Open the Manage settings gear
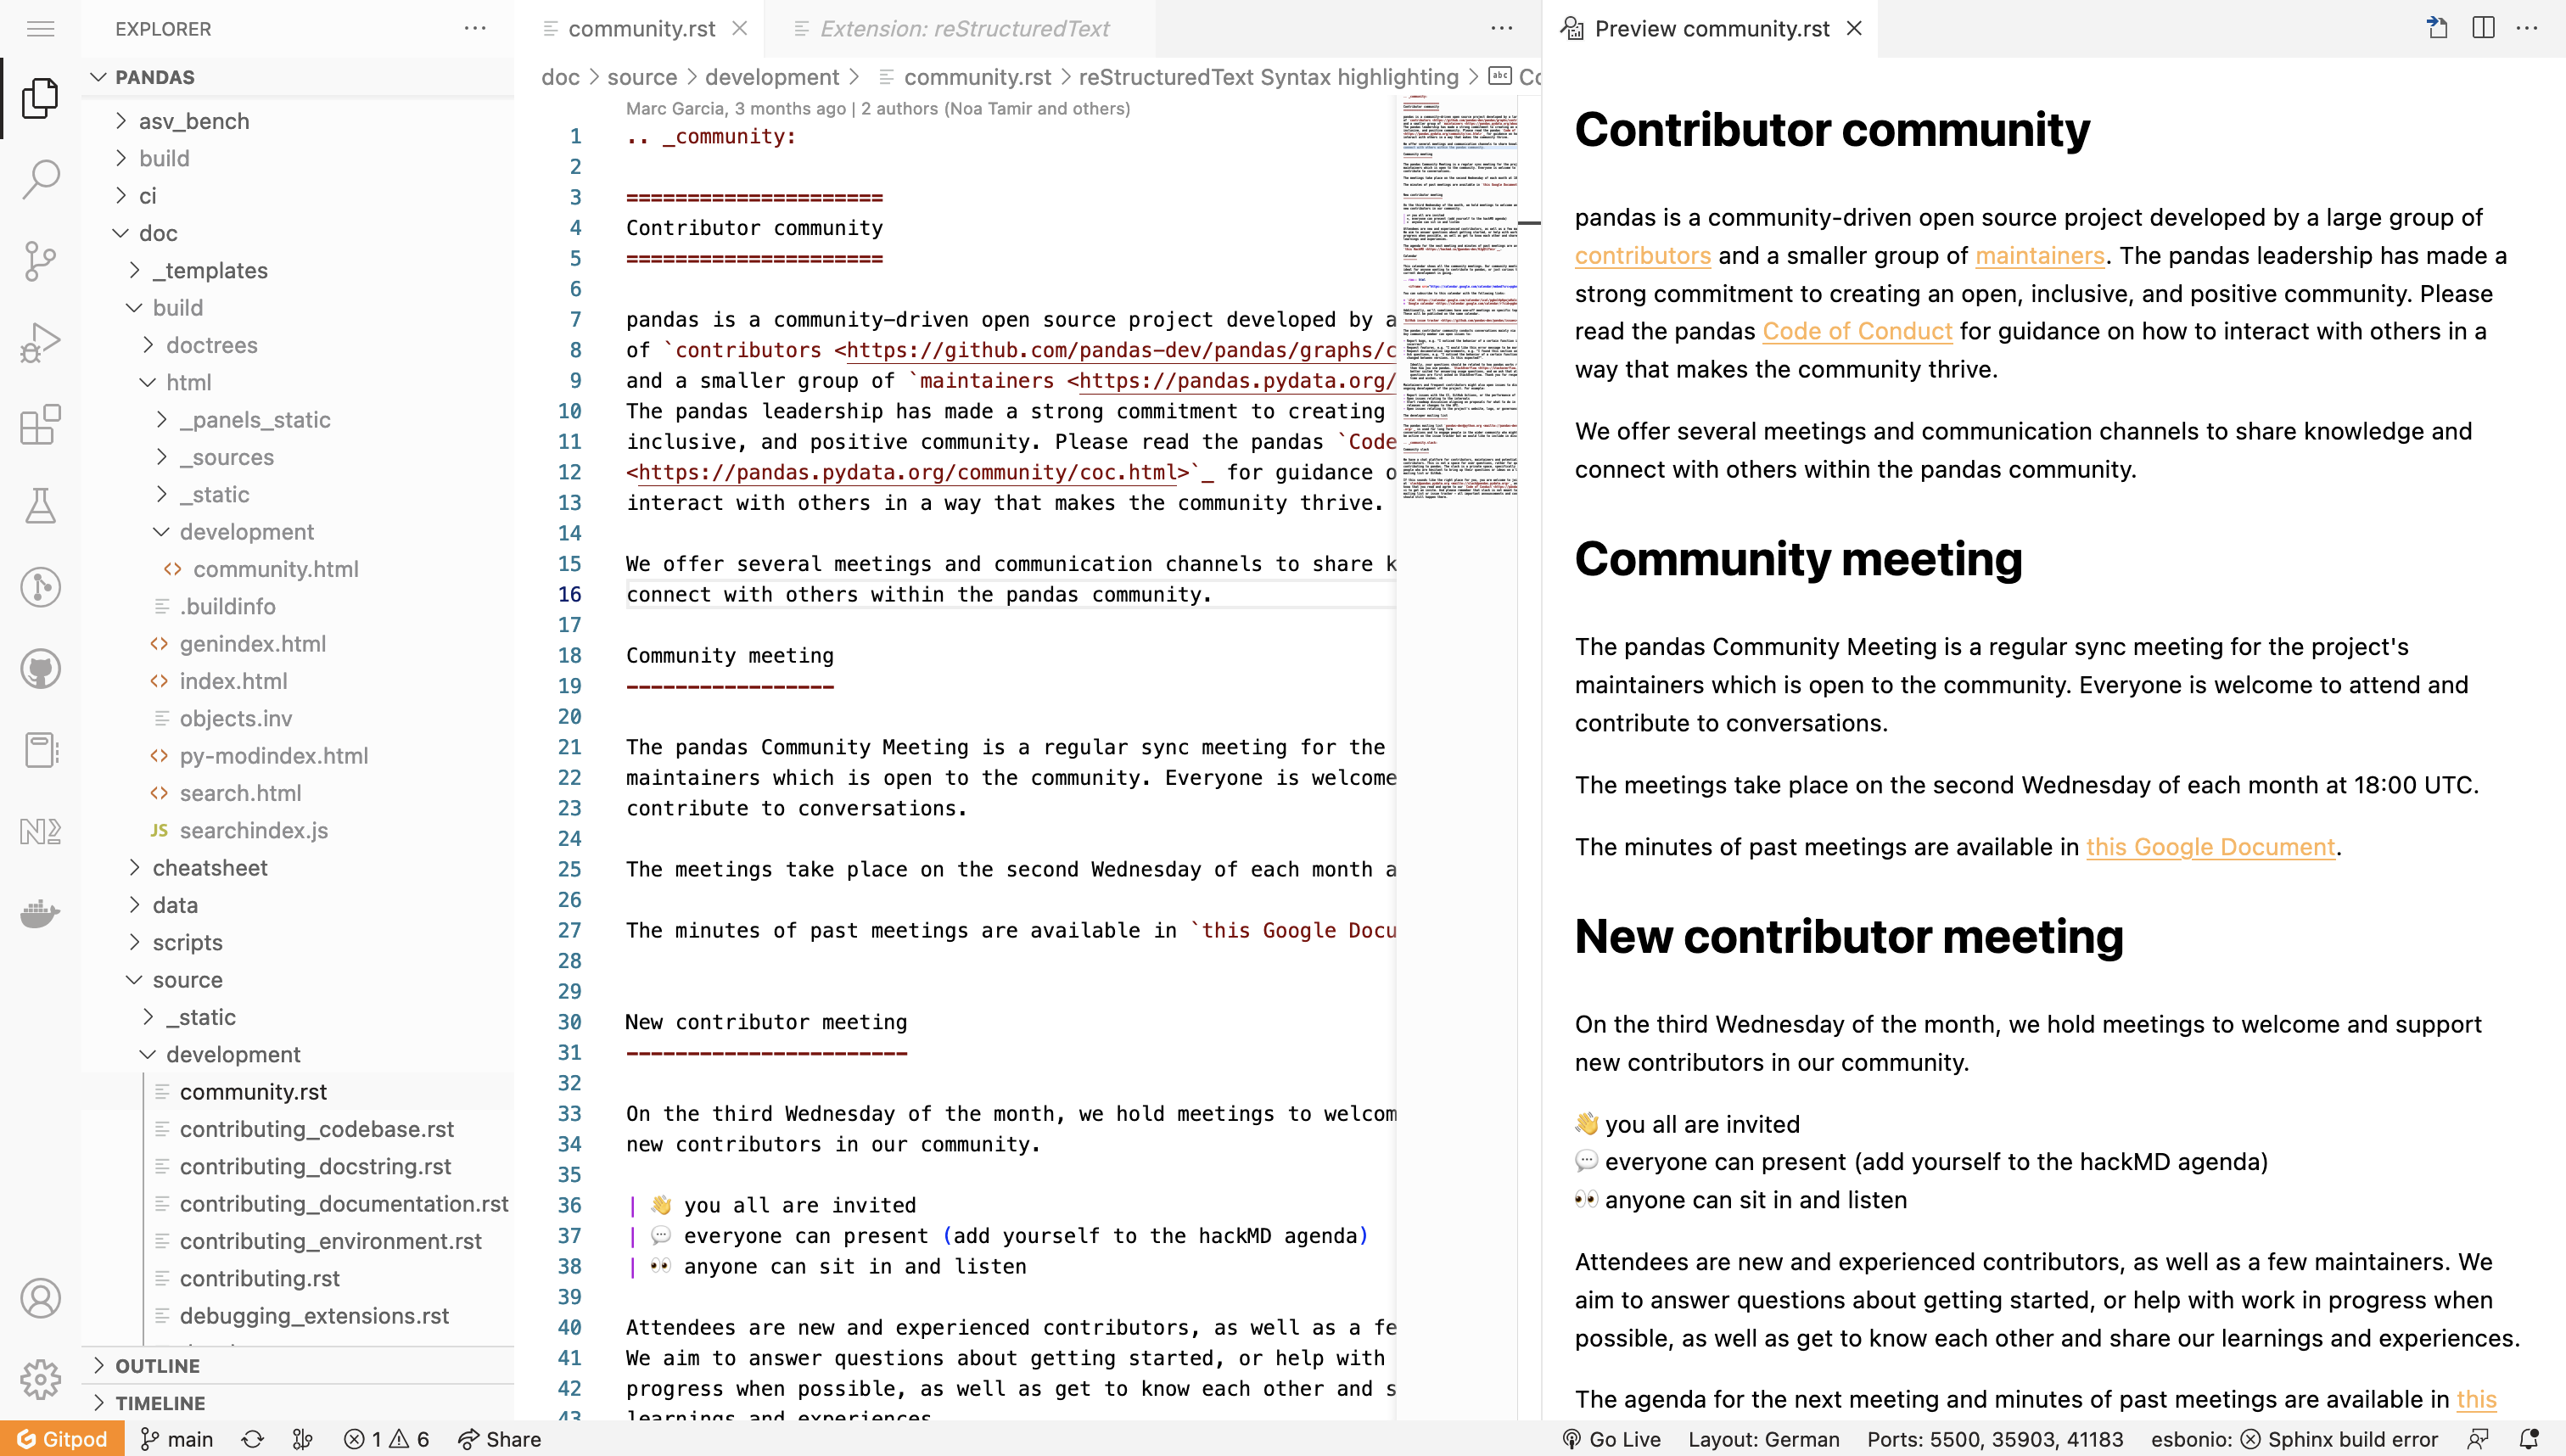This screenshot has width=2566, height=1456. coord(40,1379)
